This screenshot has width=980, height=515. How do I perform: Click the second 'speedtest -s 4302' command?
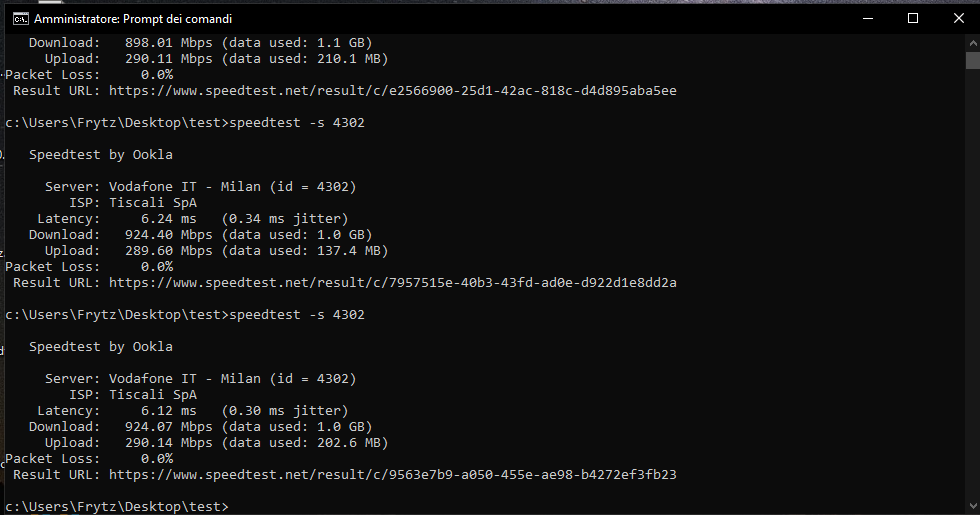pyautogui.click(x=297, y=314)
